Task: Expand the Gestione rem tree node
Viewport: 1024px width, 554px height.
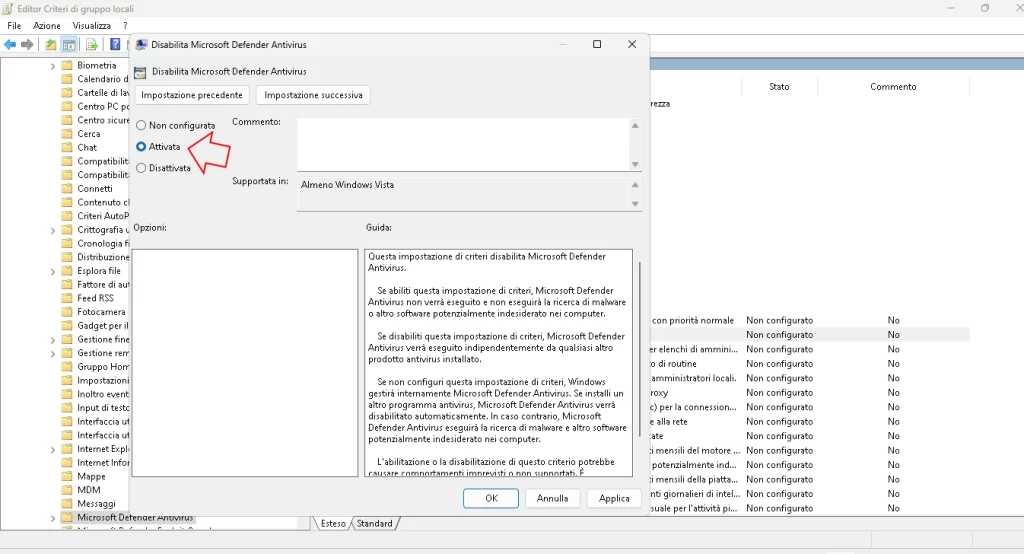Action: pos(53,354)
